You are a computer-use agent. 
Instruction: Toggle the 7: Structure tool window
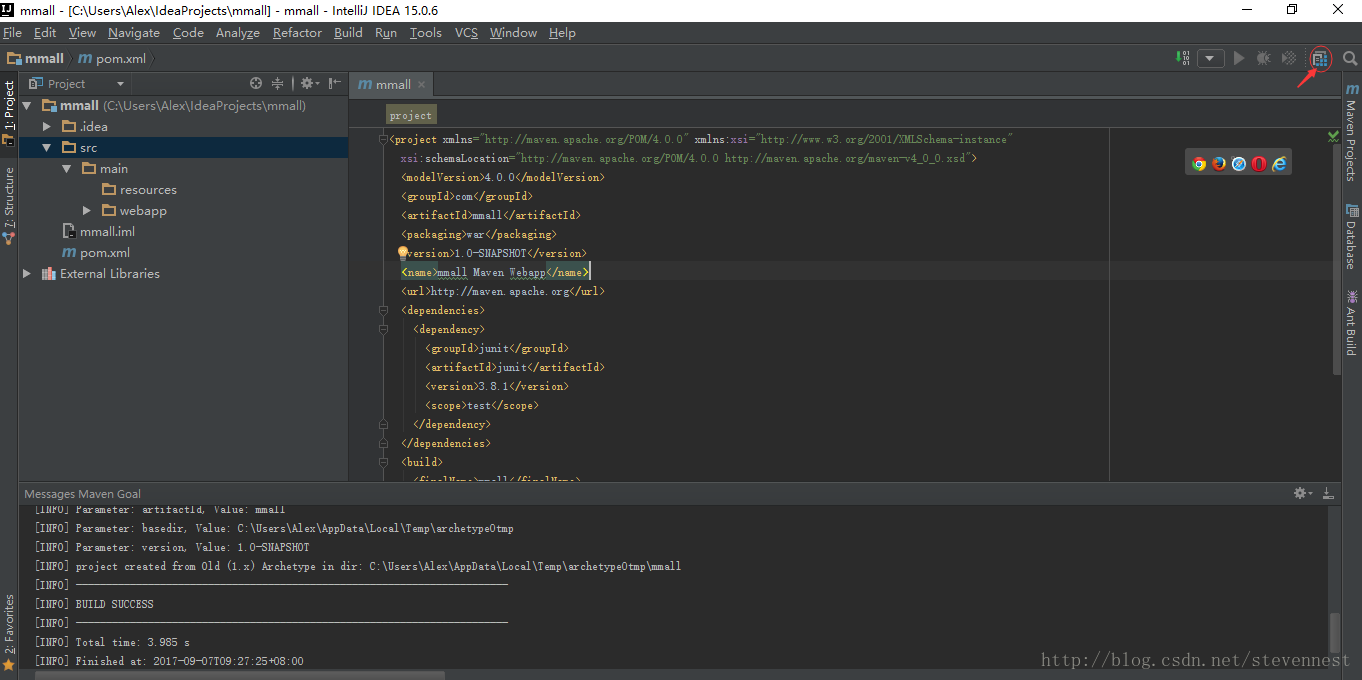point(9,205)
